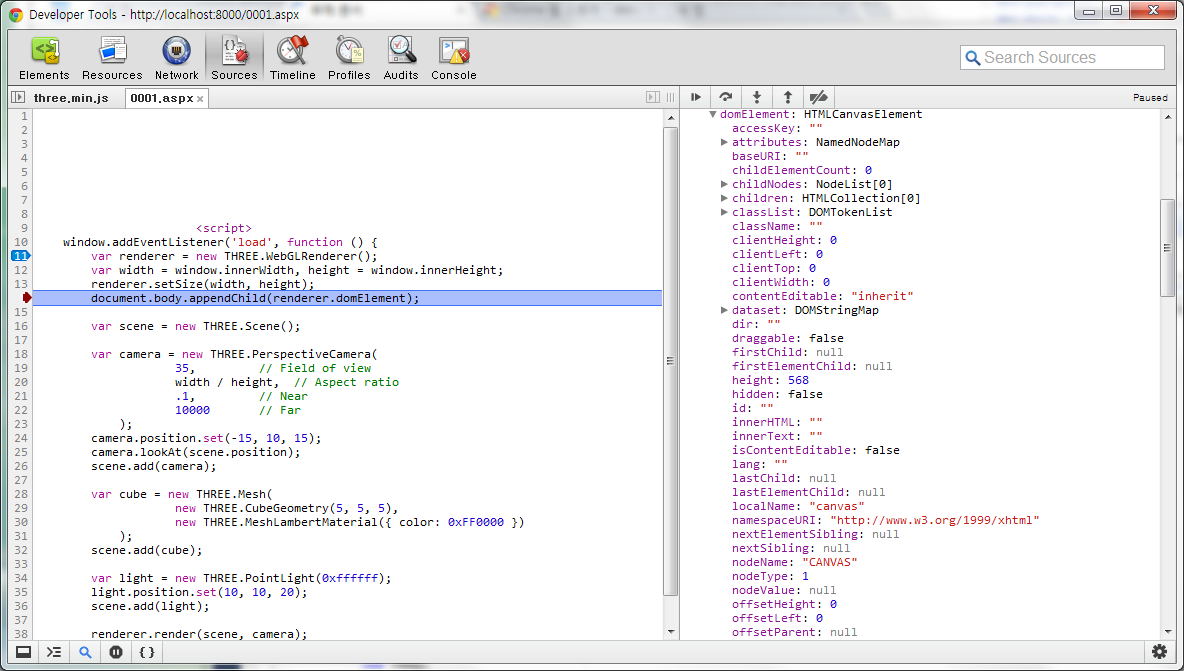Image resolution: width=1184 pixels, height=671 pixels.
Task: Toggle pause on exceptions button
Action: coord(116,652)
